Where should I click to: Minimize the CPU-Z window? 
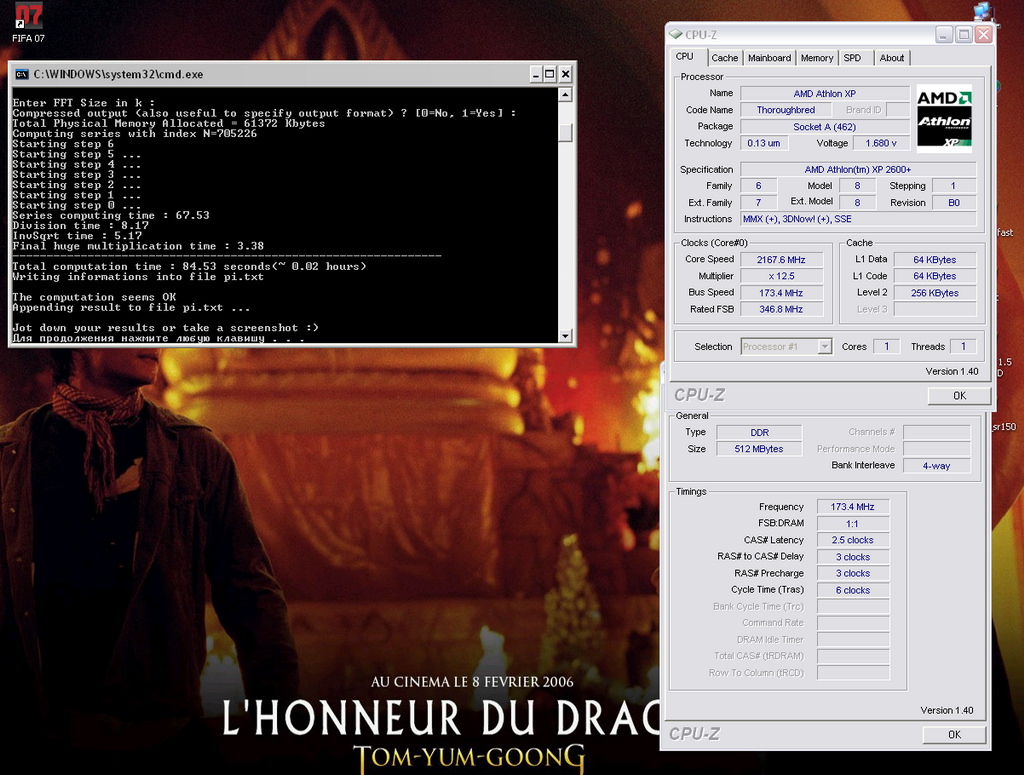[x=944, y=35]
